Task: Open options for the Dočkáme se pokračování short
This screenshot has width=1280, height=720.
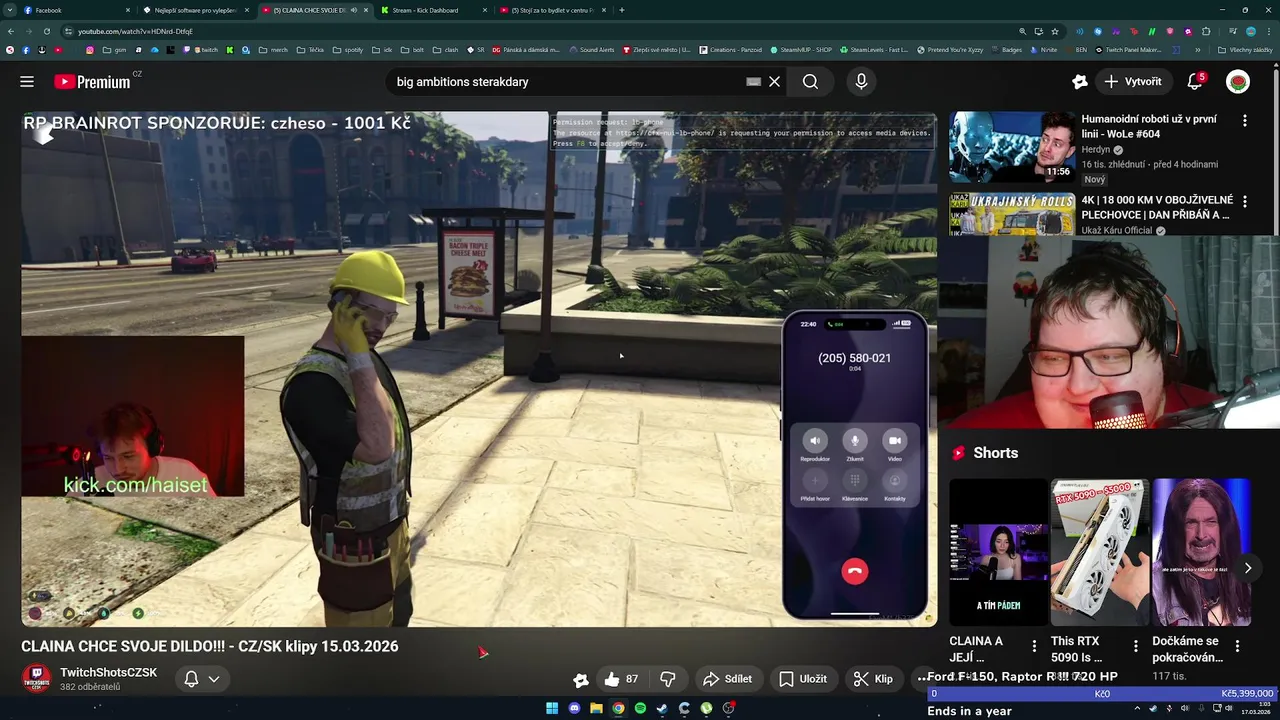Action: point(1237,646)
